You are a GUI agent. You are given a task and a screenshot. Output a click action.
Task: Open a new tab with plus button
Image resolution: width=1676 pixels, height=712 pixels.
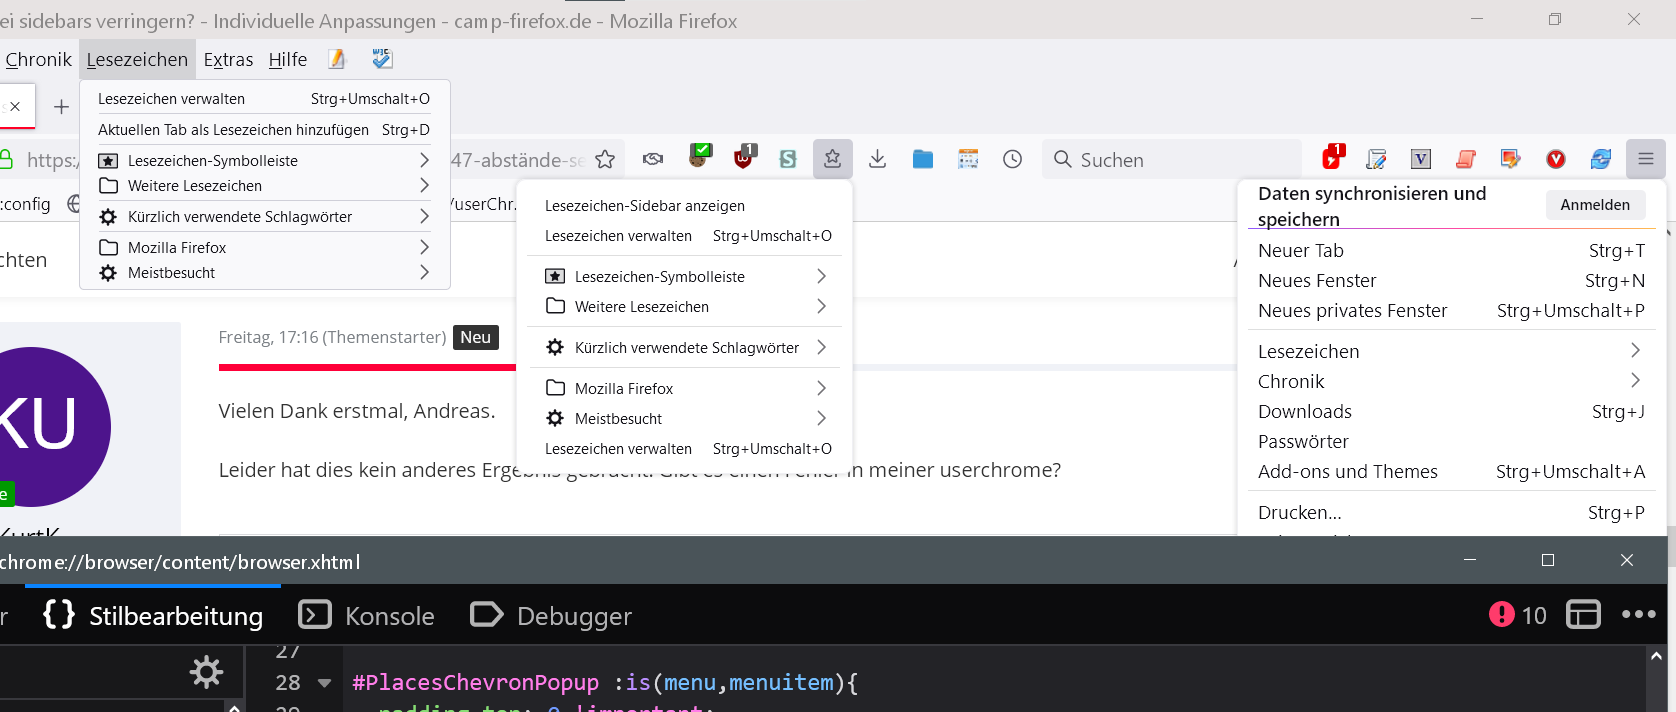tap(61, 107)
